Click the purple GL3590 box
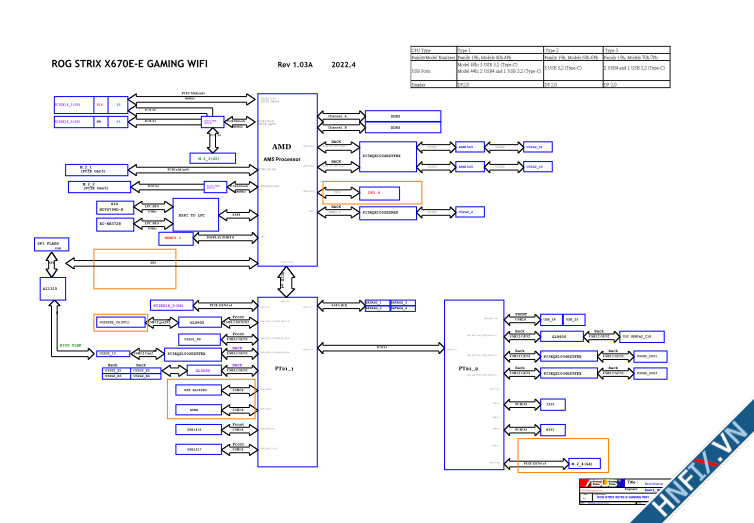Screen dimensions: 754x523 tap(204, 371)
